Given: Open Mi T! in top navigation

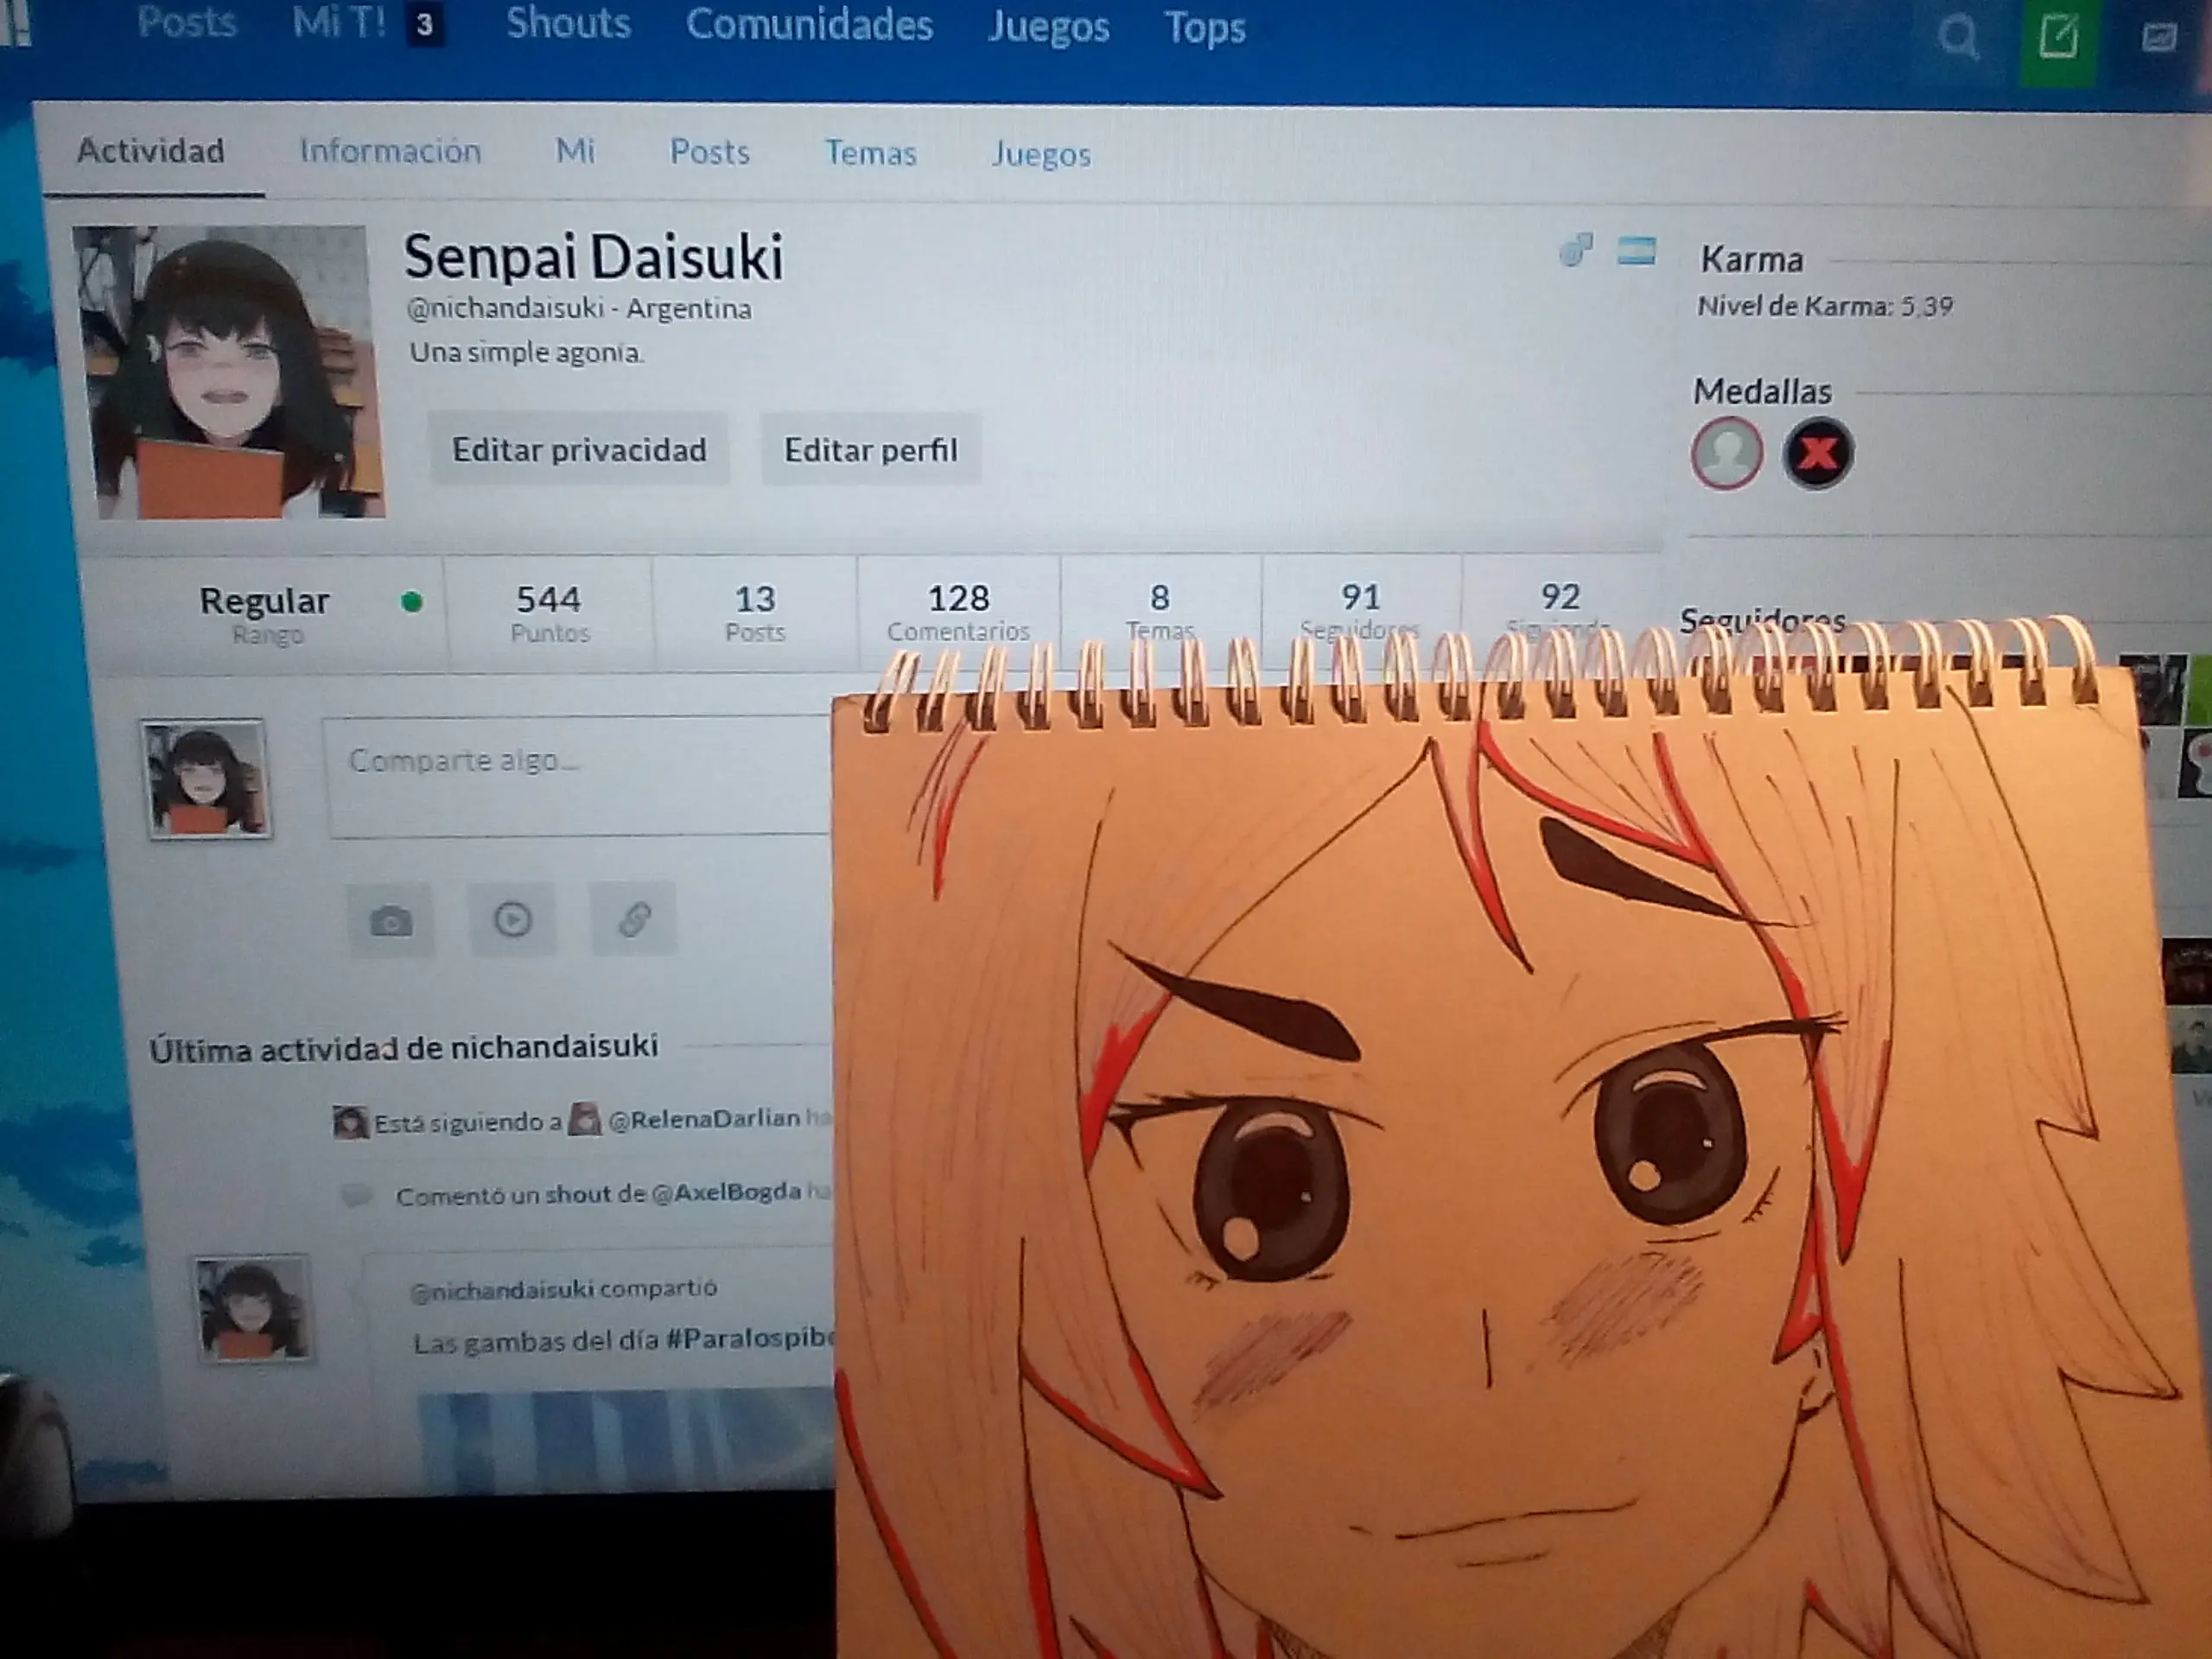Looking at the screenshot, I should click(339, 22).
